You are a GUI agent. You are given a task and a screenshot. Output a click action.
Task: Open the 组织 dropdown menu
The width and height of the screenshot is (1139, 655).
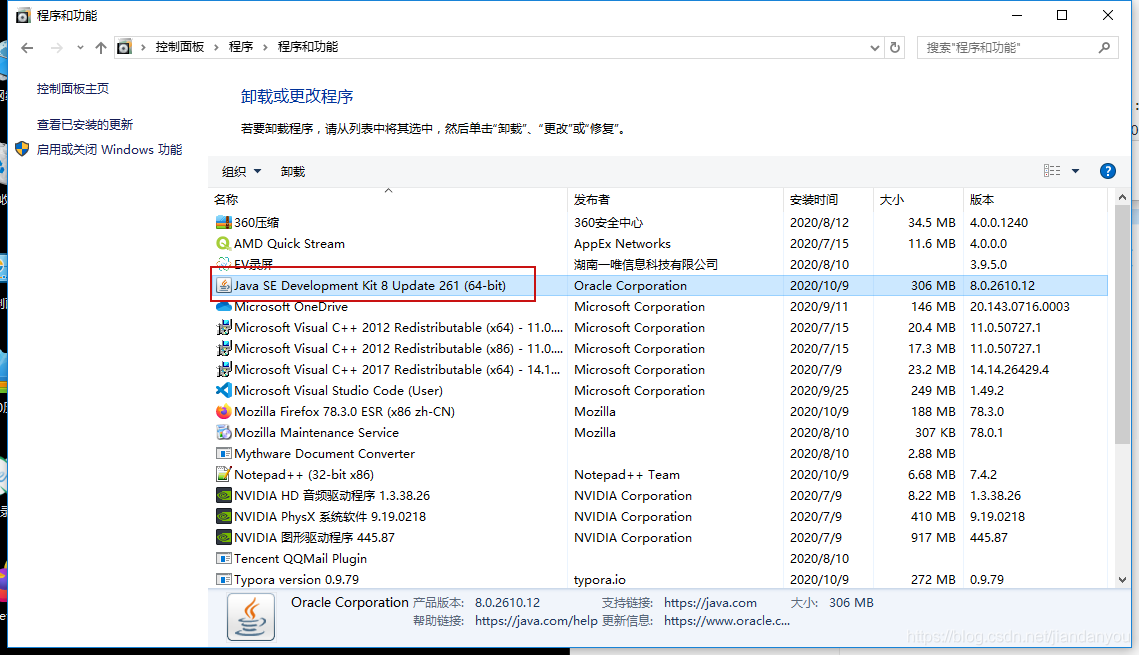coord(241,171)
